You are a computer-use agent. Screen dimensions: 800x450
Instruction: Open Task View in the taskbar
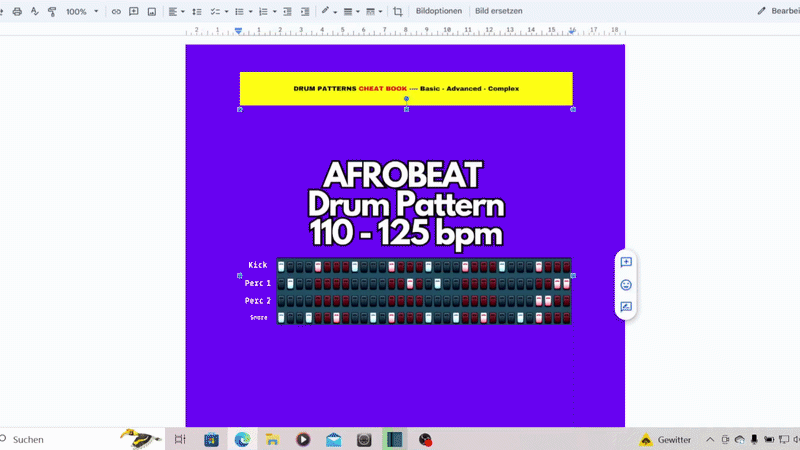(180, 439)
